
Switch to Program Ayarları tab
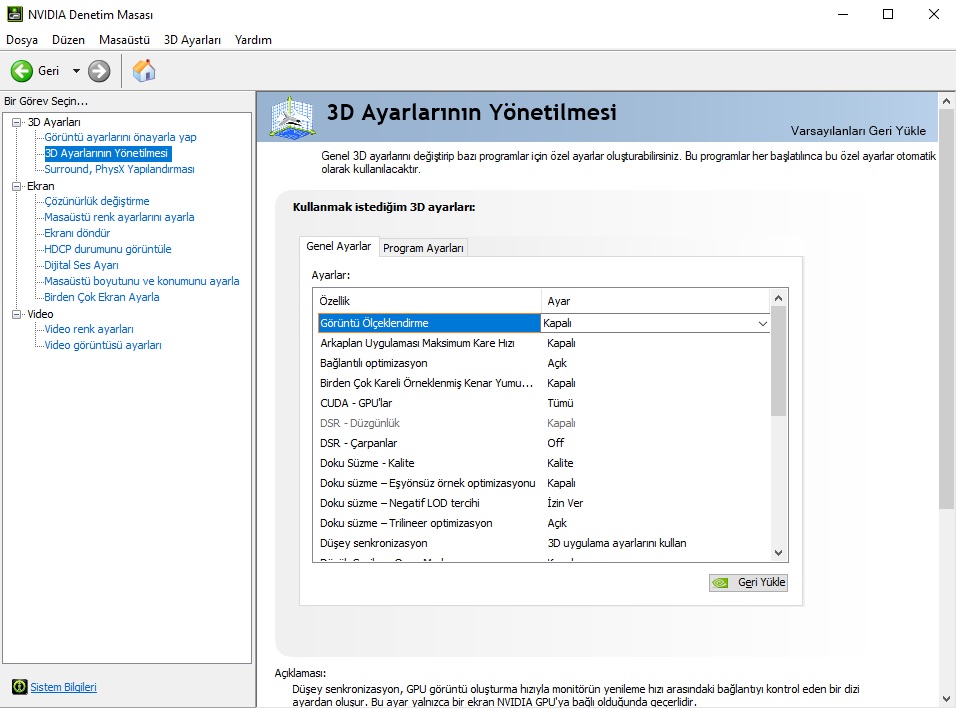click(423, 248)
